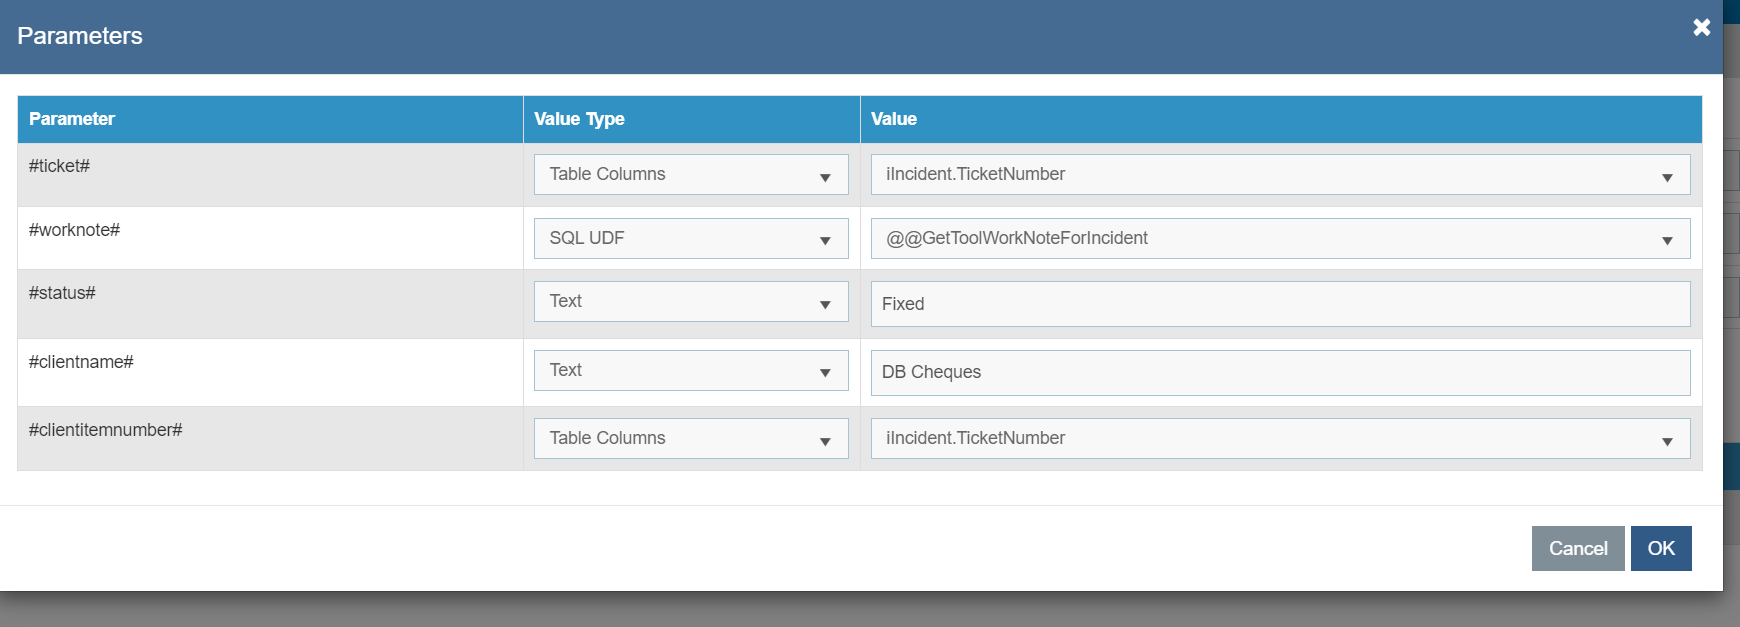Image resolution: width=1740 pixels, height=627 pixels.
Task: Select the #status# parameter cell
Action: [x=62, y=293]
